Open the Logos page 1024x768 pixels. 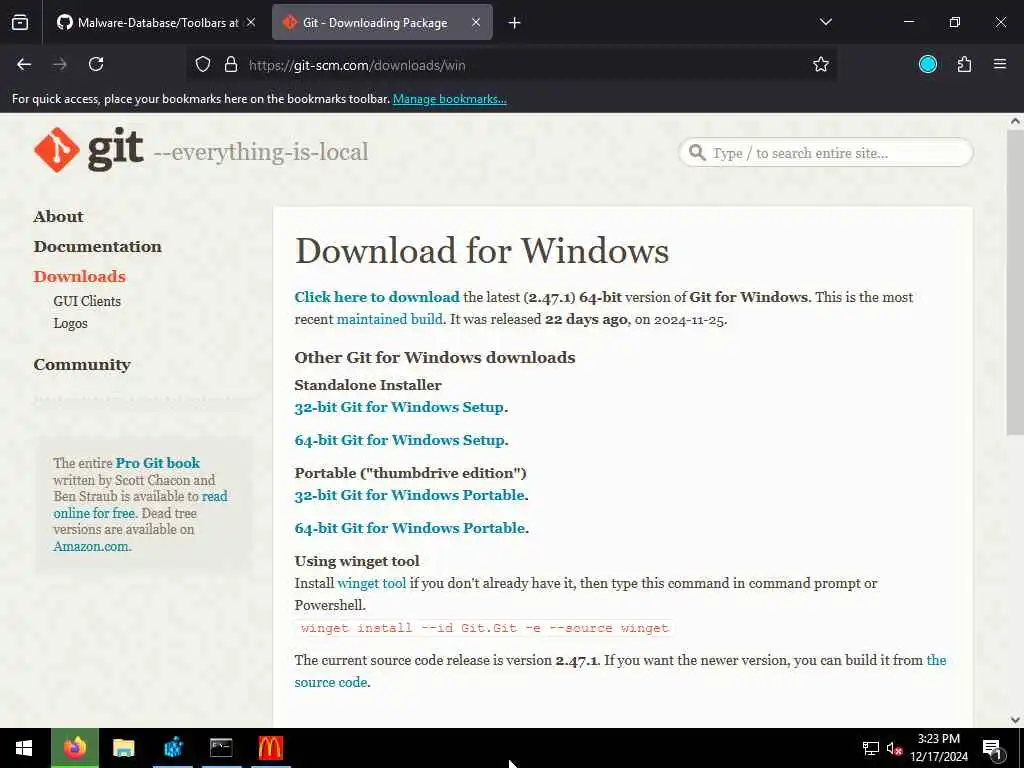[71, 324]
